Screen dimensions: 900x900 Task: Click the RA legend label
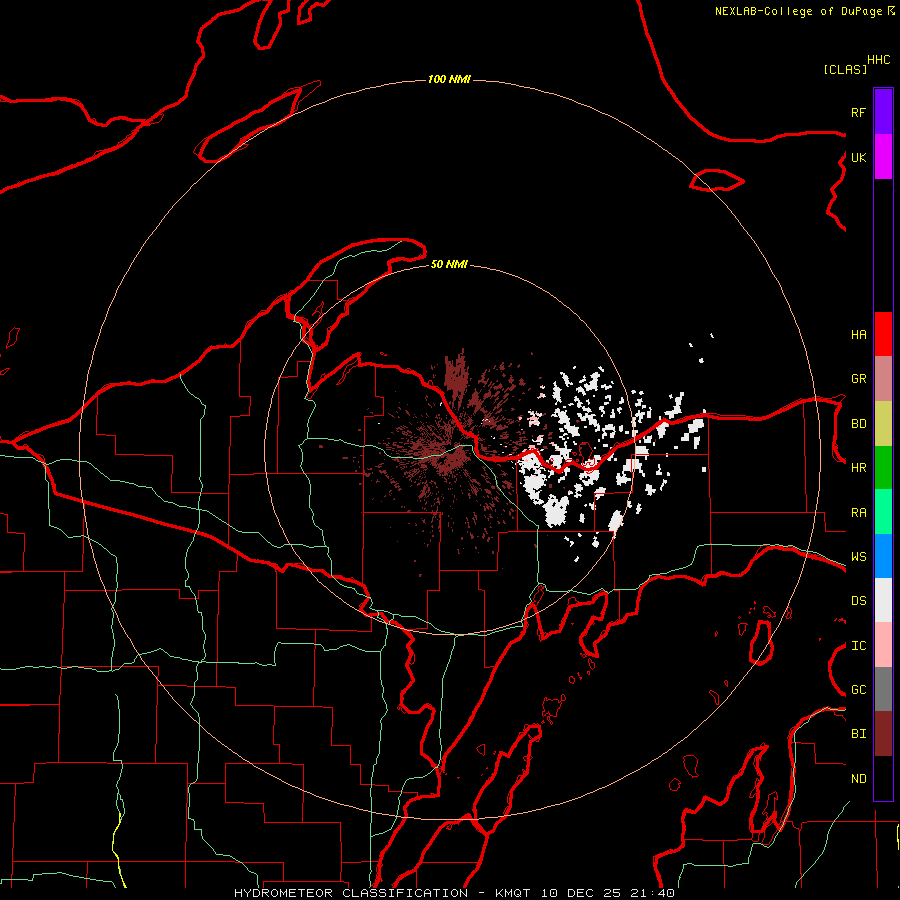(858, 513)
